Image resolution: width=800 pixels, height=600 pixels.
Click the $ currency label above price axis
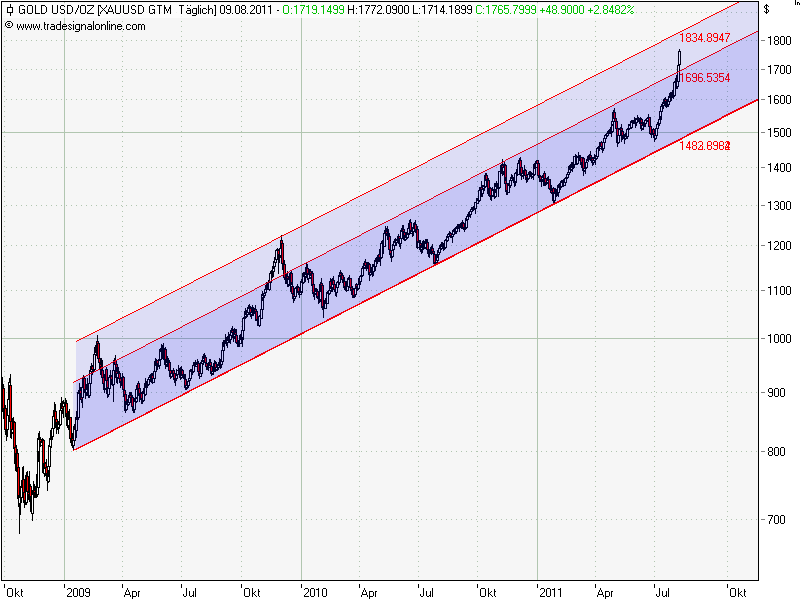coord(766,10)
